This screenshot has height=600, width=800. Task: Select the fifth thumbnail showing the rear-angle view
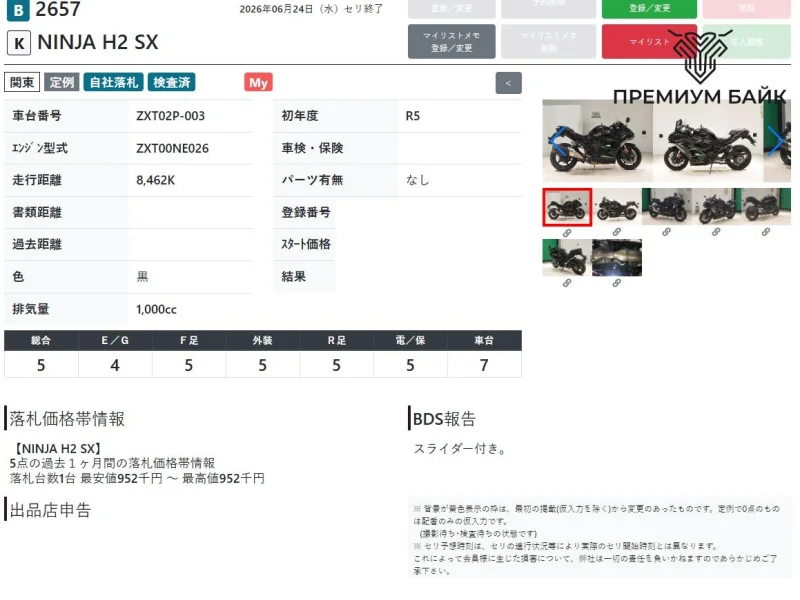click(766, 207)
